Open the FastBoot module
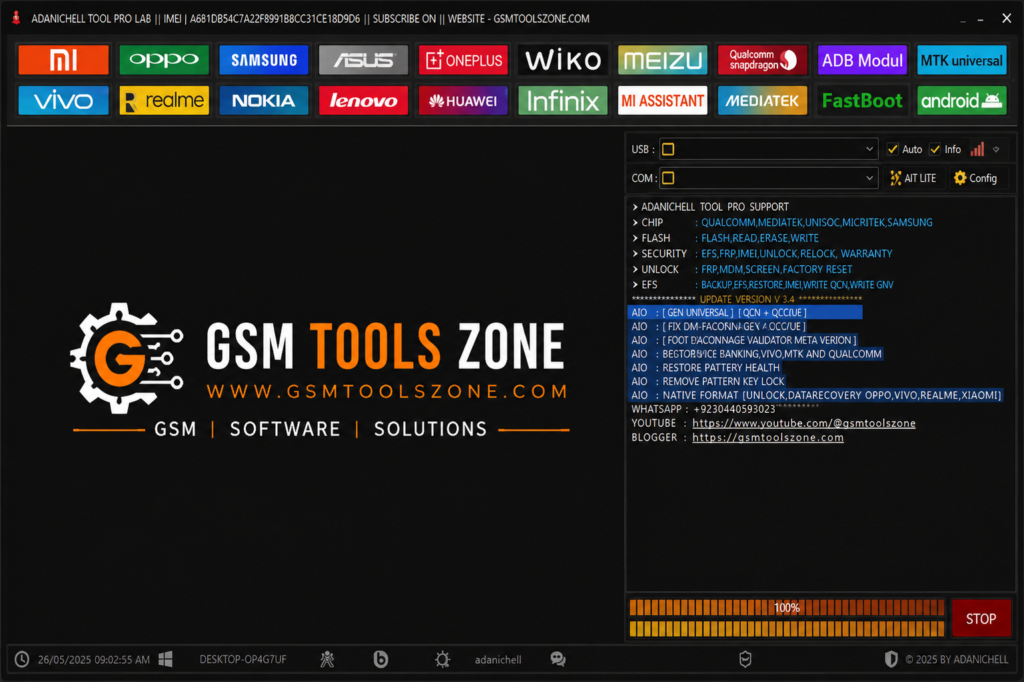 [x=862, y=101]
